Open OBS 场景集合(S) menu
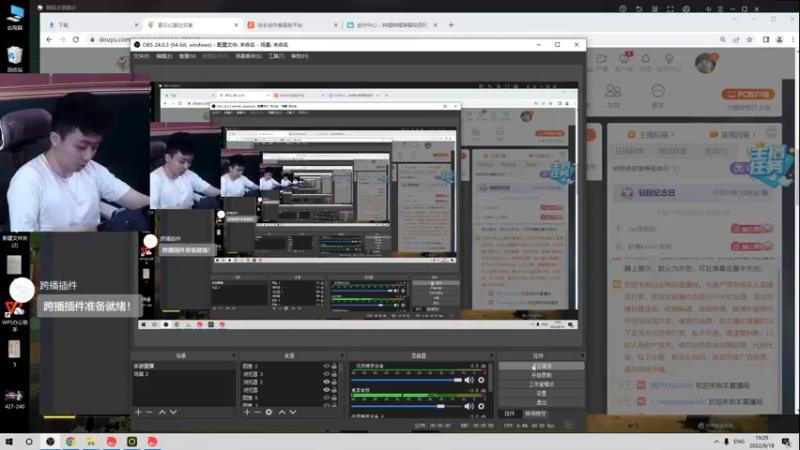The height and width of the screenshot is (450, 800). 248,56
